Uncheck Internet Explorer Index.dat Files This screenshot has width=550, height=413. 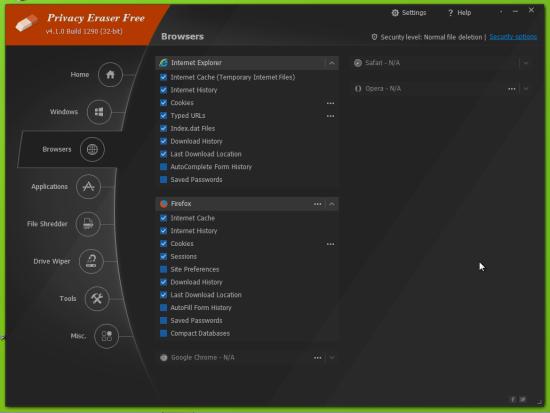point(163,128)
